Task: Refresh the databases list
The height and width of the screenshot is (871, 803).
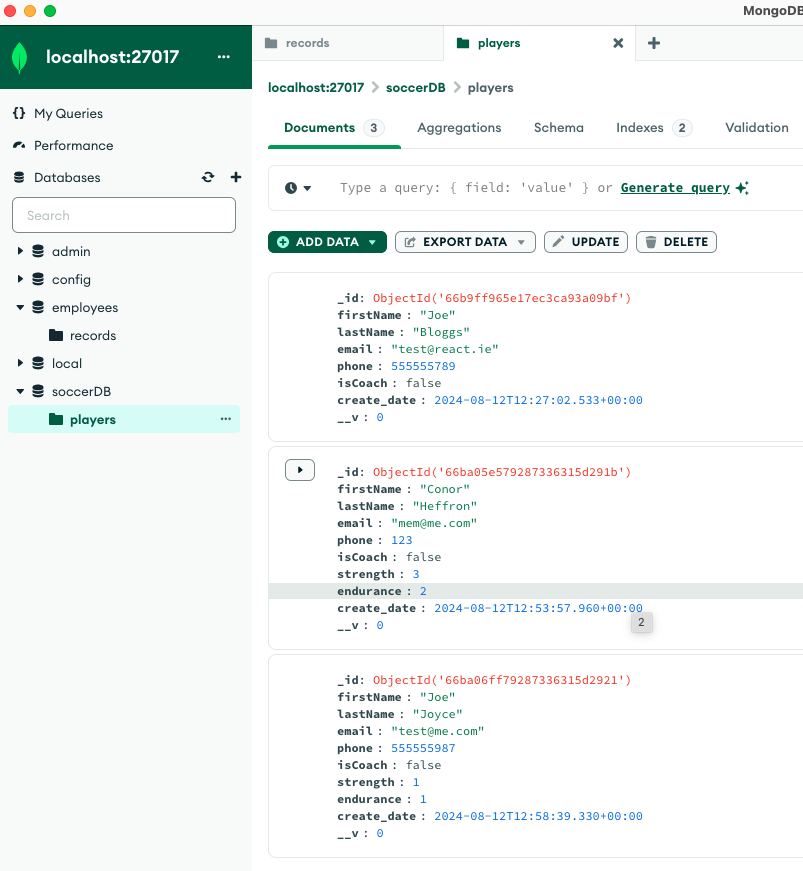Action: pyautogui.click(x=208, y=177)
